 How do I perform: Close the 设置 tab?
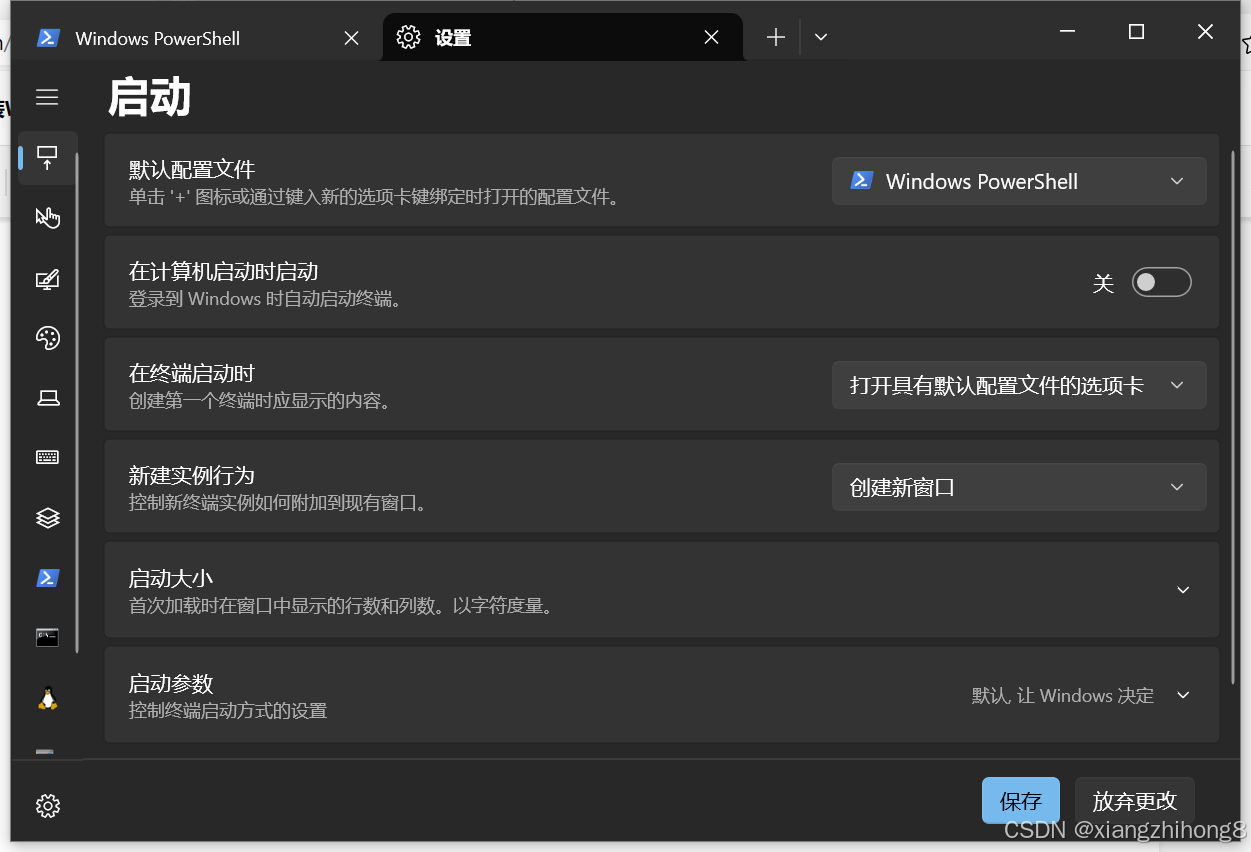click(x=711, y=38)
